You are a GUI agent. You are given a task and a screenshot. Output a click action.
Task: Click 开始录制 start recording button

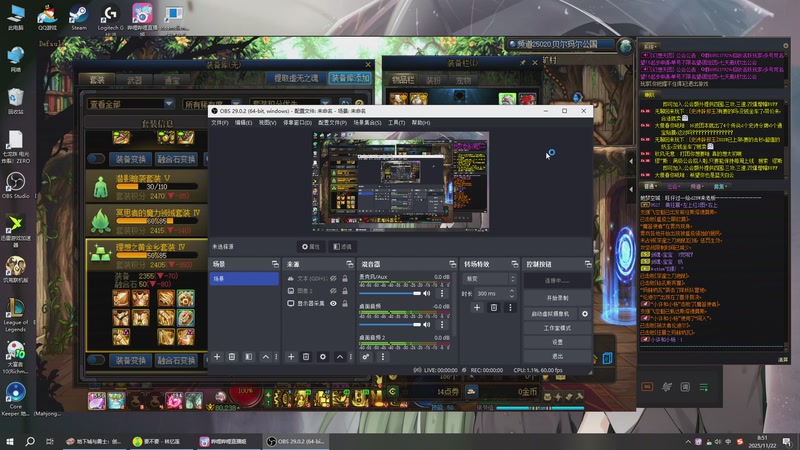click(557, 298)
